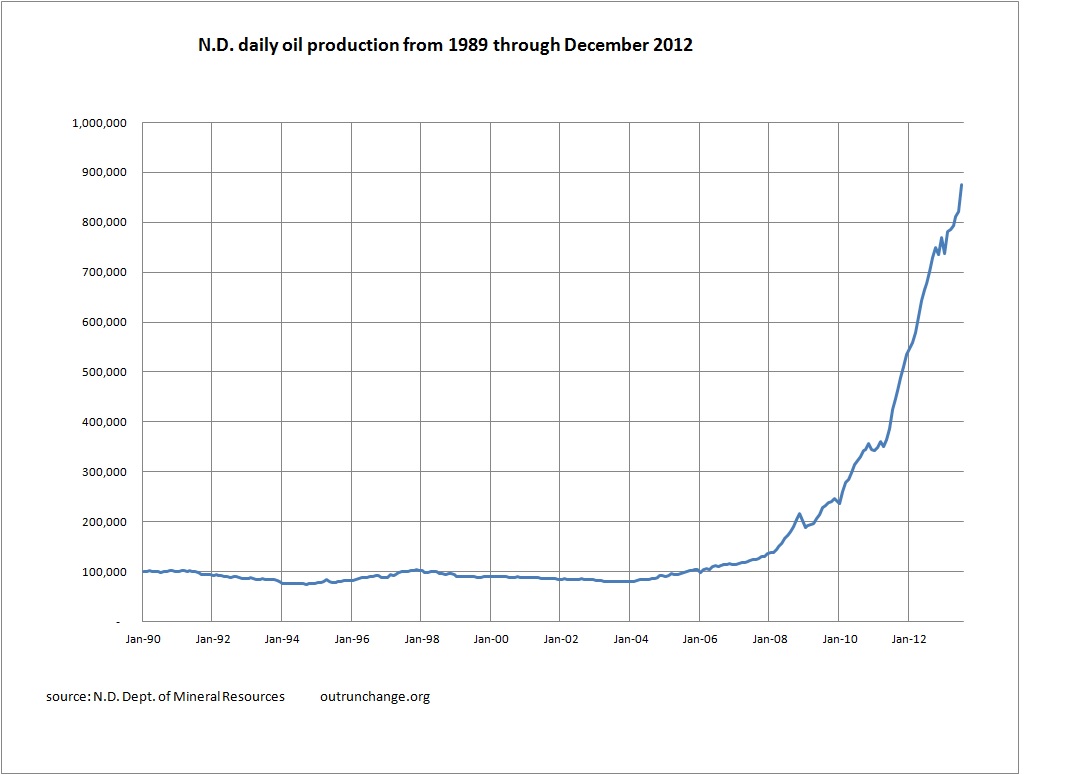Click the N.D. Dept. of Mineral Resources source text
The height and width of the screenshot is (775, 1089).
[x=165, y=696]
